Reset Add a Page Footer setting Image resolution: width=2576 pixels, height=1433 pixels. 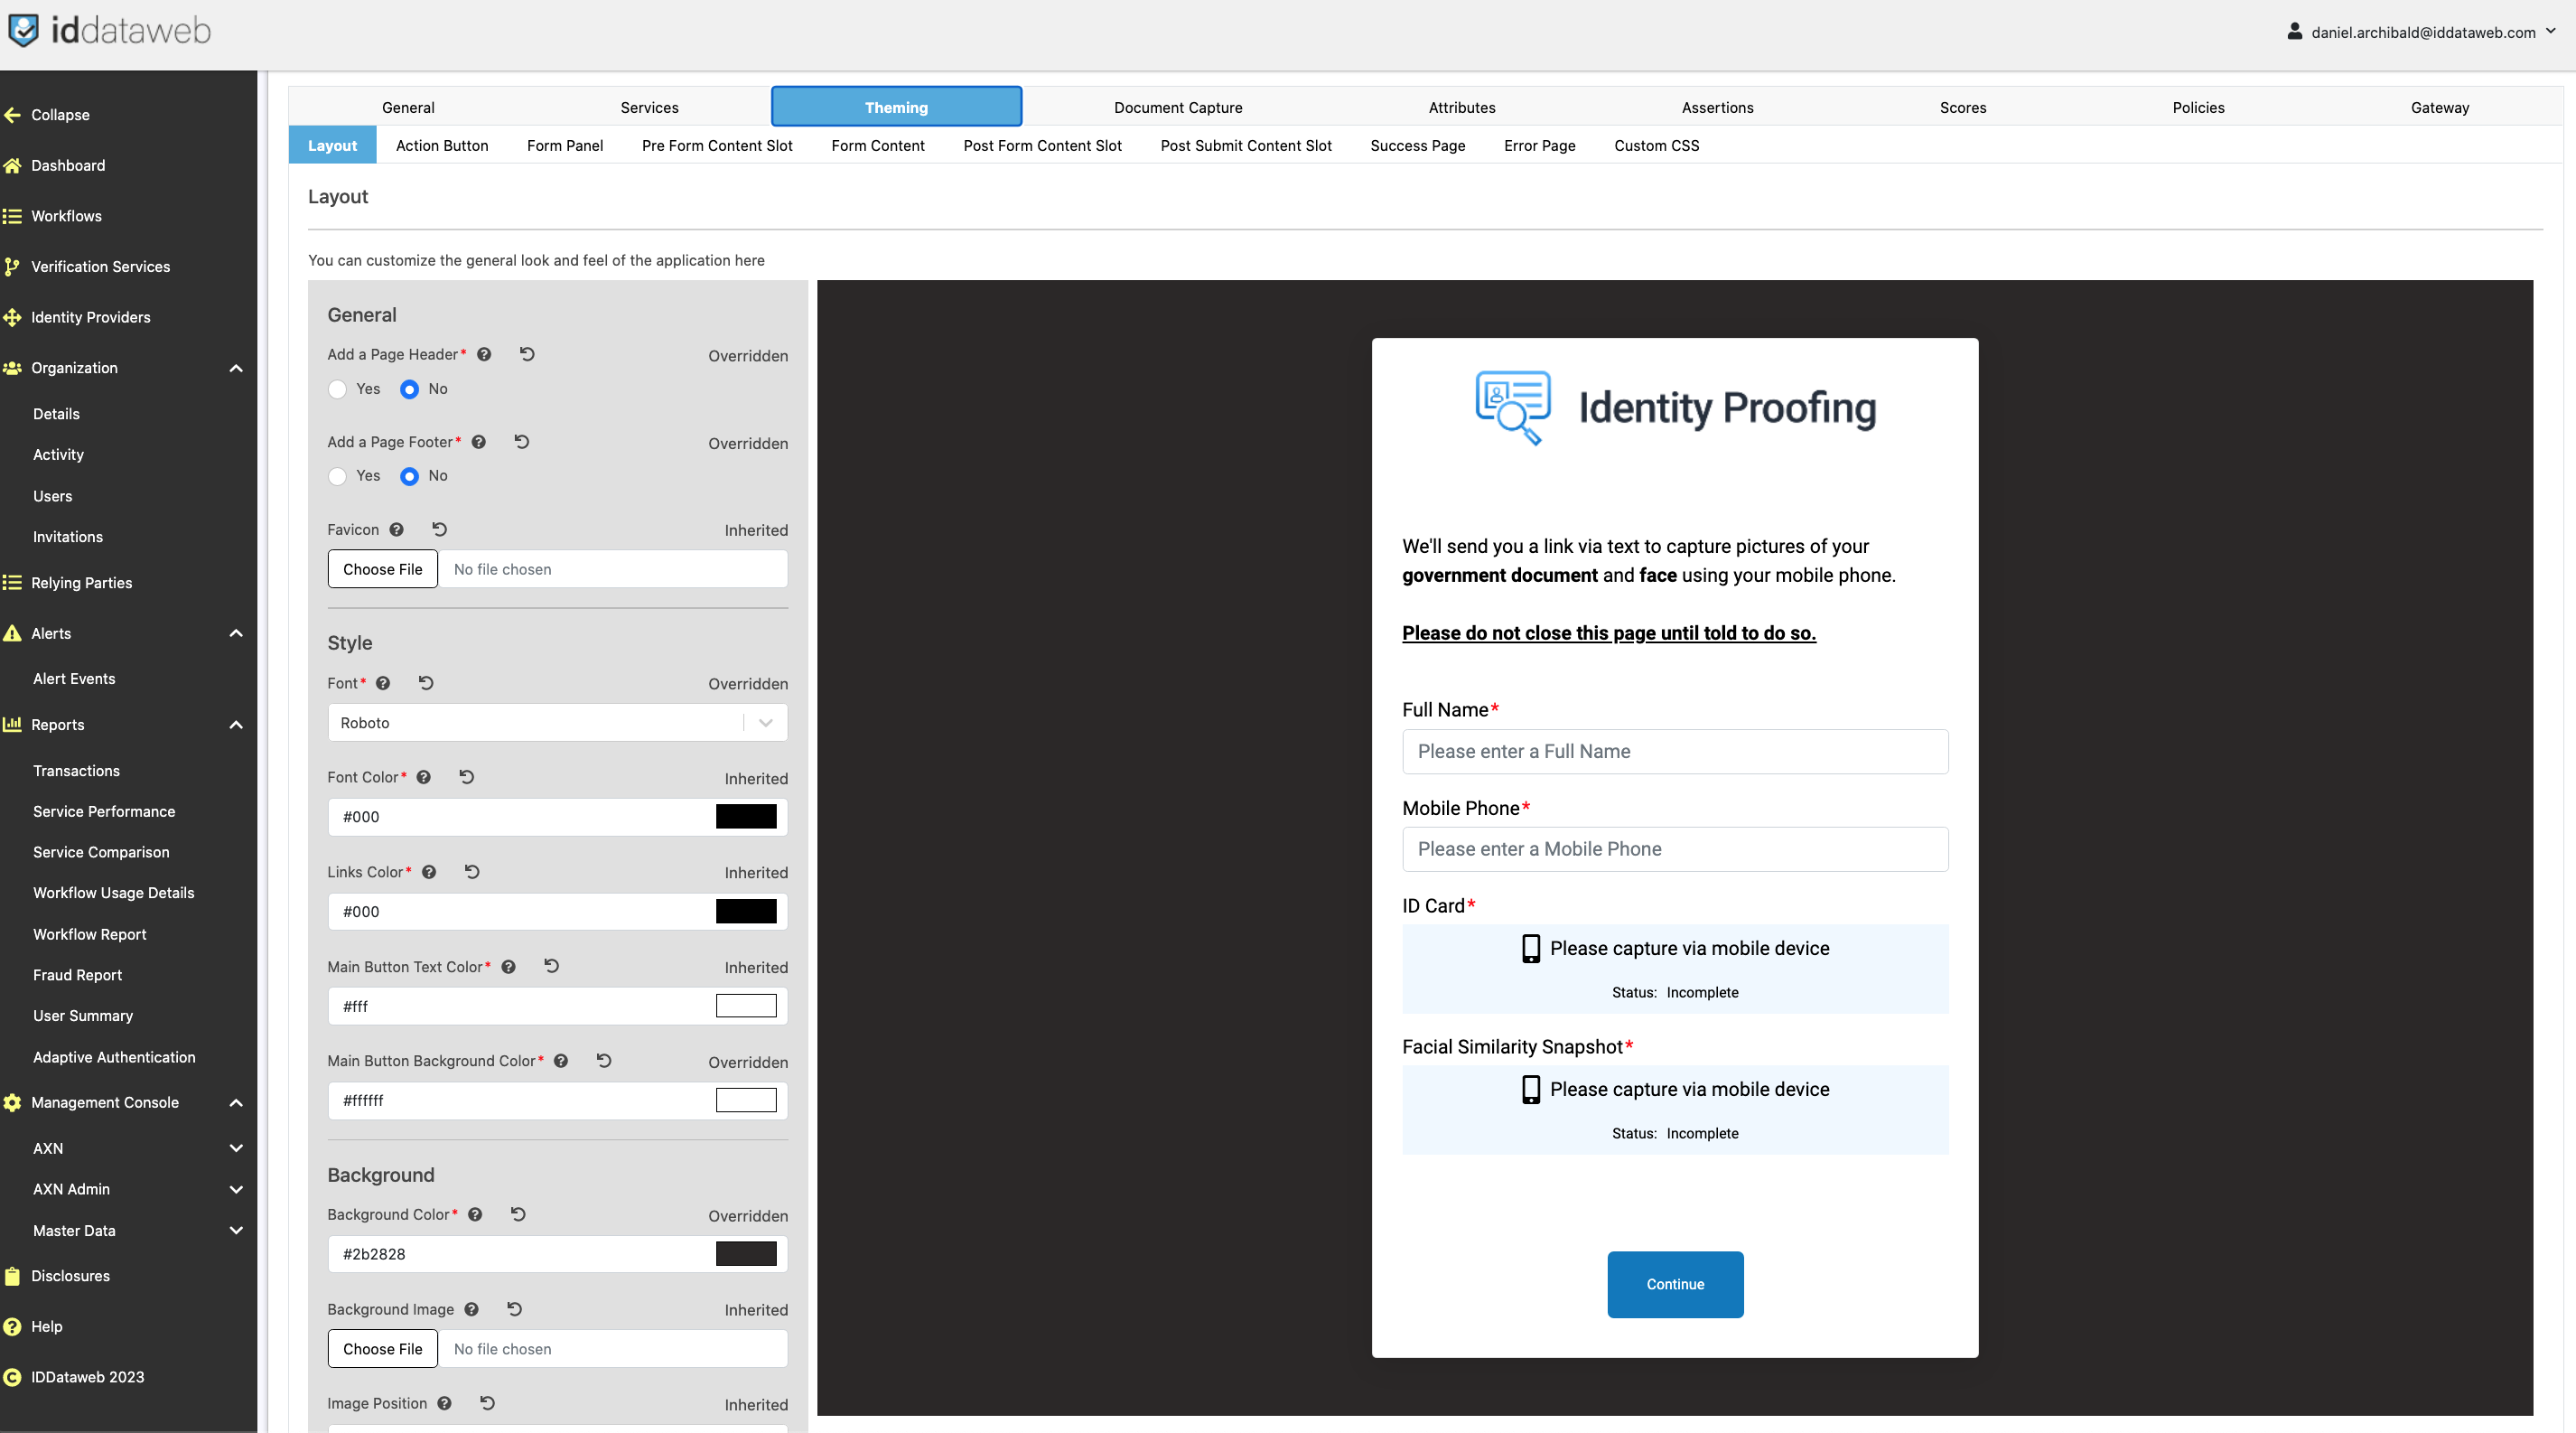tap(522, 442)
